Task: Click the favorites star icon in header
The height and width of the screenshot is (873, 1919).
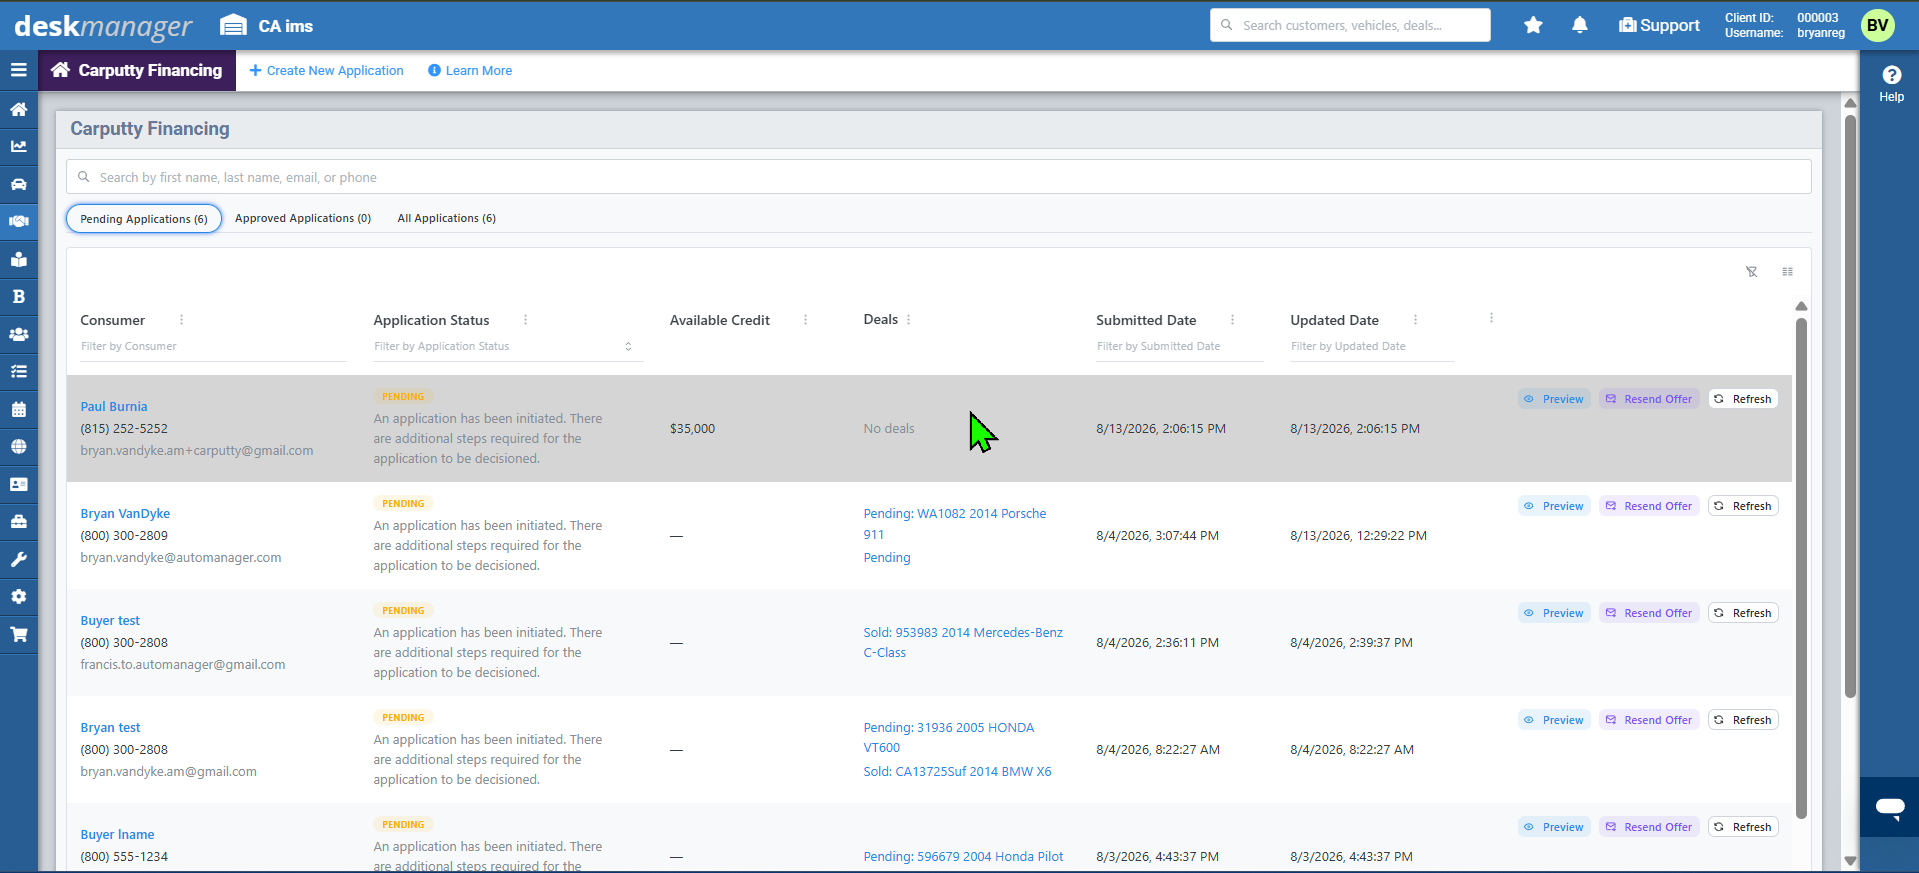Action: pyautogui.click(x=1533, y=25)
